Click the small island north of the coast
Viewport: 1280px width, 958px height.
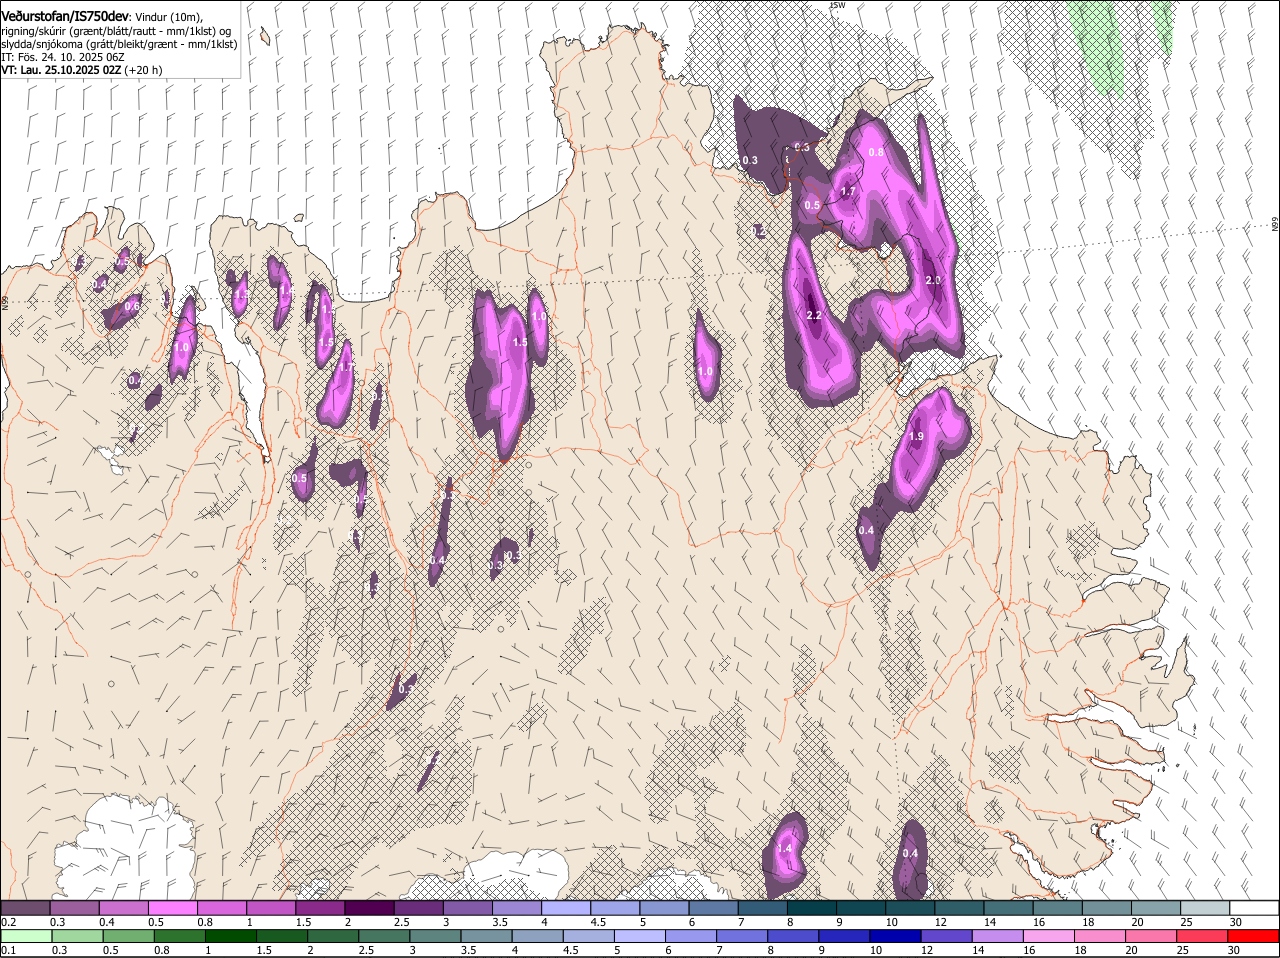click(265, 36)
